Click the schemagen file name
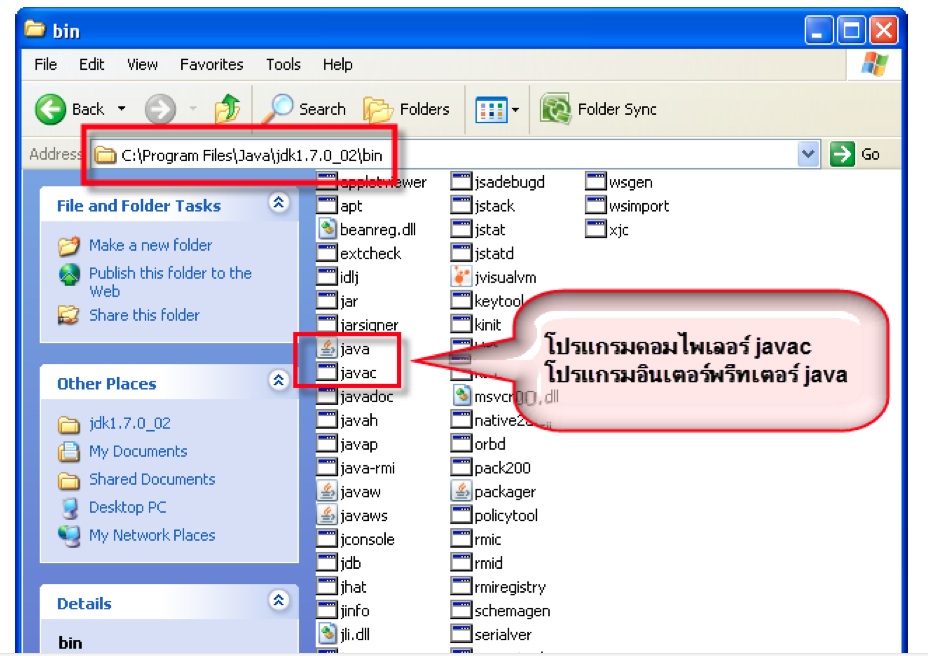 [512, 611]
